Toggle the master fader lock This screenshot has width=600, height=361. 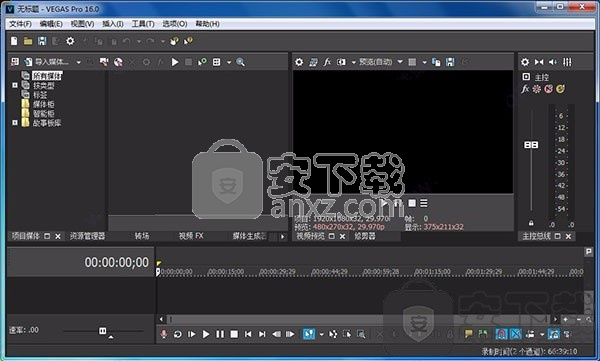tap(531, 223)
